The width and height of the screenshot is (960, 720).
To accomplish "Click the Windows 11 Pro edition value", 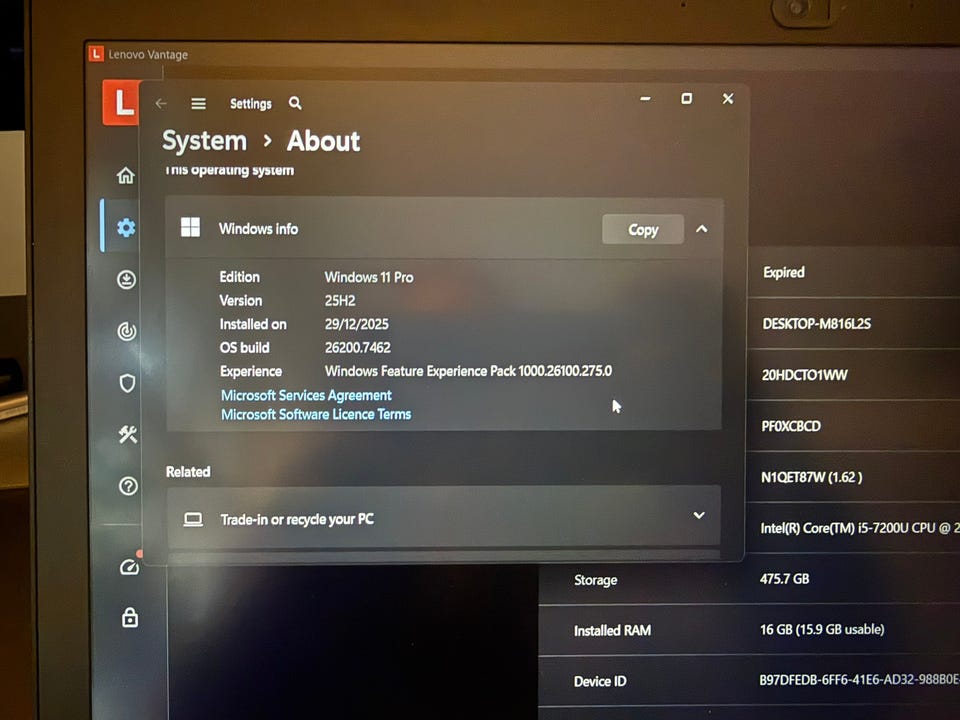I will [x=369, y=277].
